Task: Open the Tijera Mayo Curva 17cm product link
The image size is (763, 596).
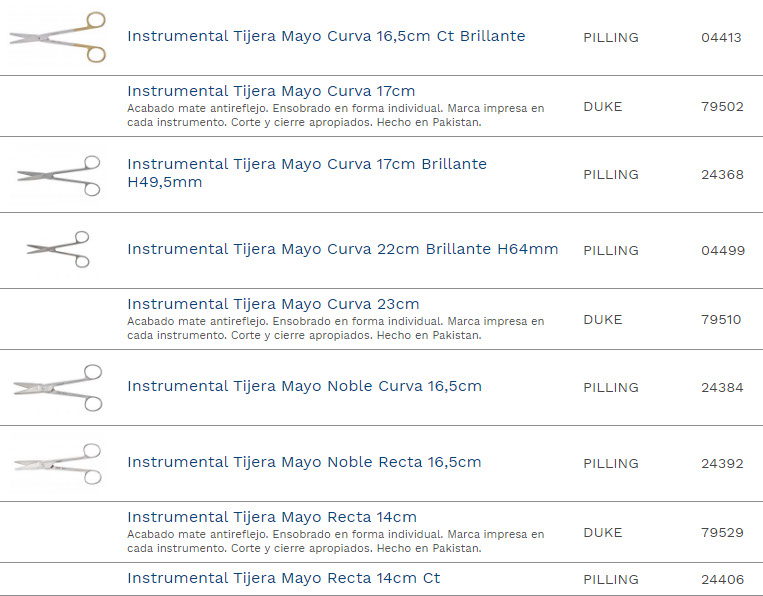Action: (x=271, y=91)
